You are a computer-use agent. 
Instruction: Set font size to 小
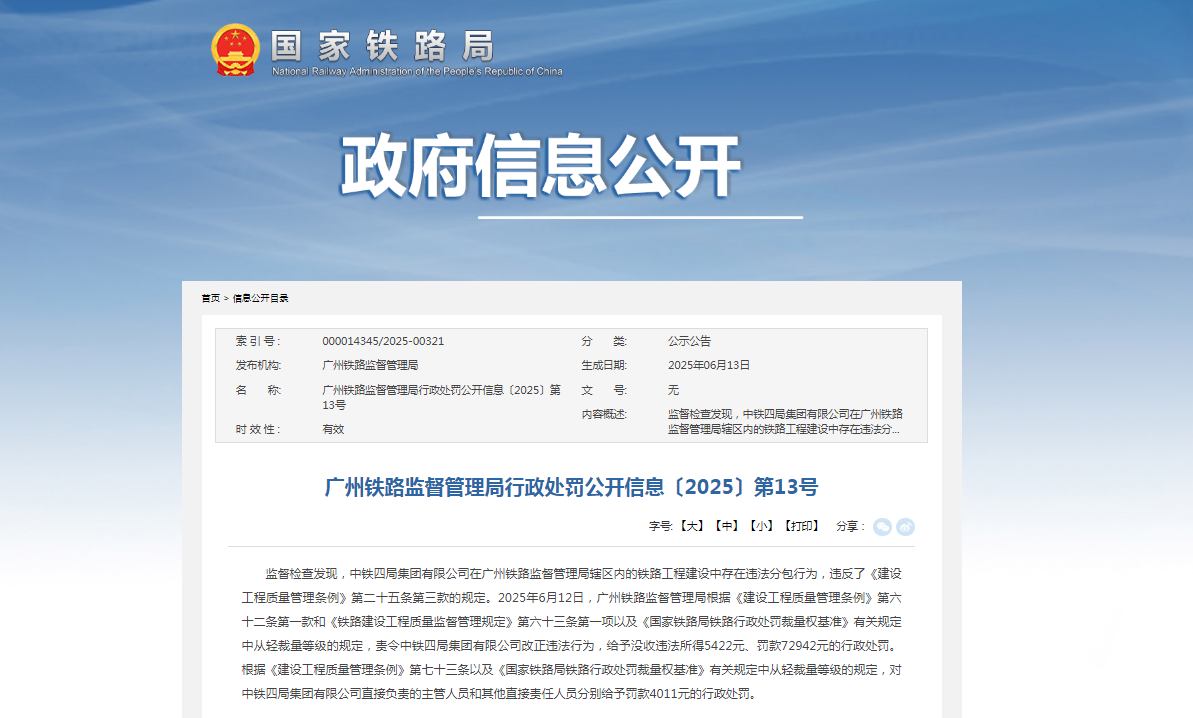(x=762, y=526)
